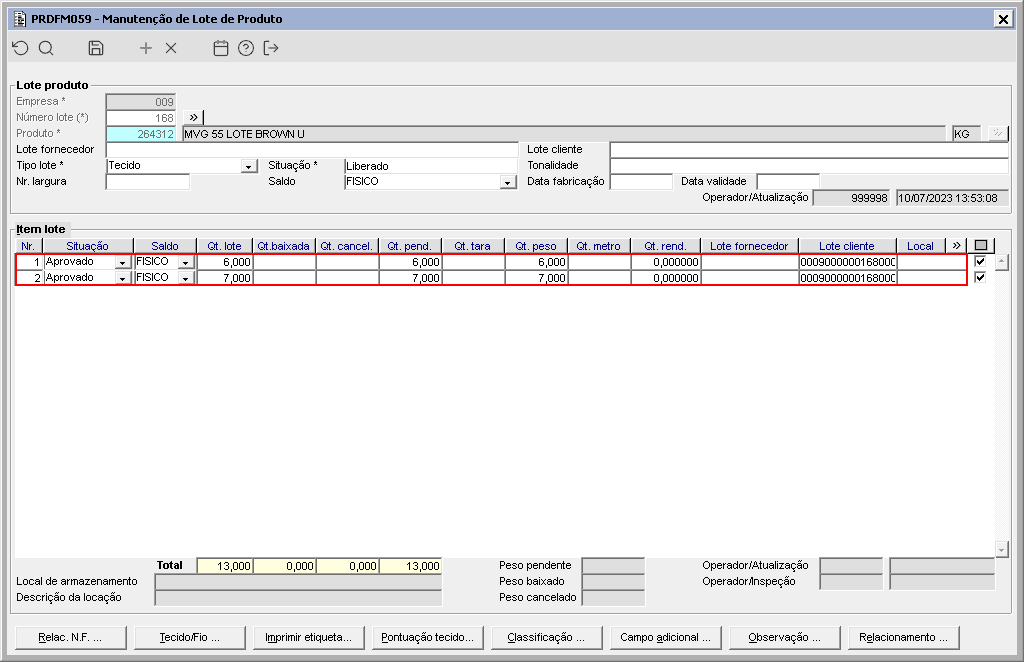Click the Pontuação tecido button
The height and width of the screenshot is (662, 1024).
(x=427, y=638)
